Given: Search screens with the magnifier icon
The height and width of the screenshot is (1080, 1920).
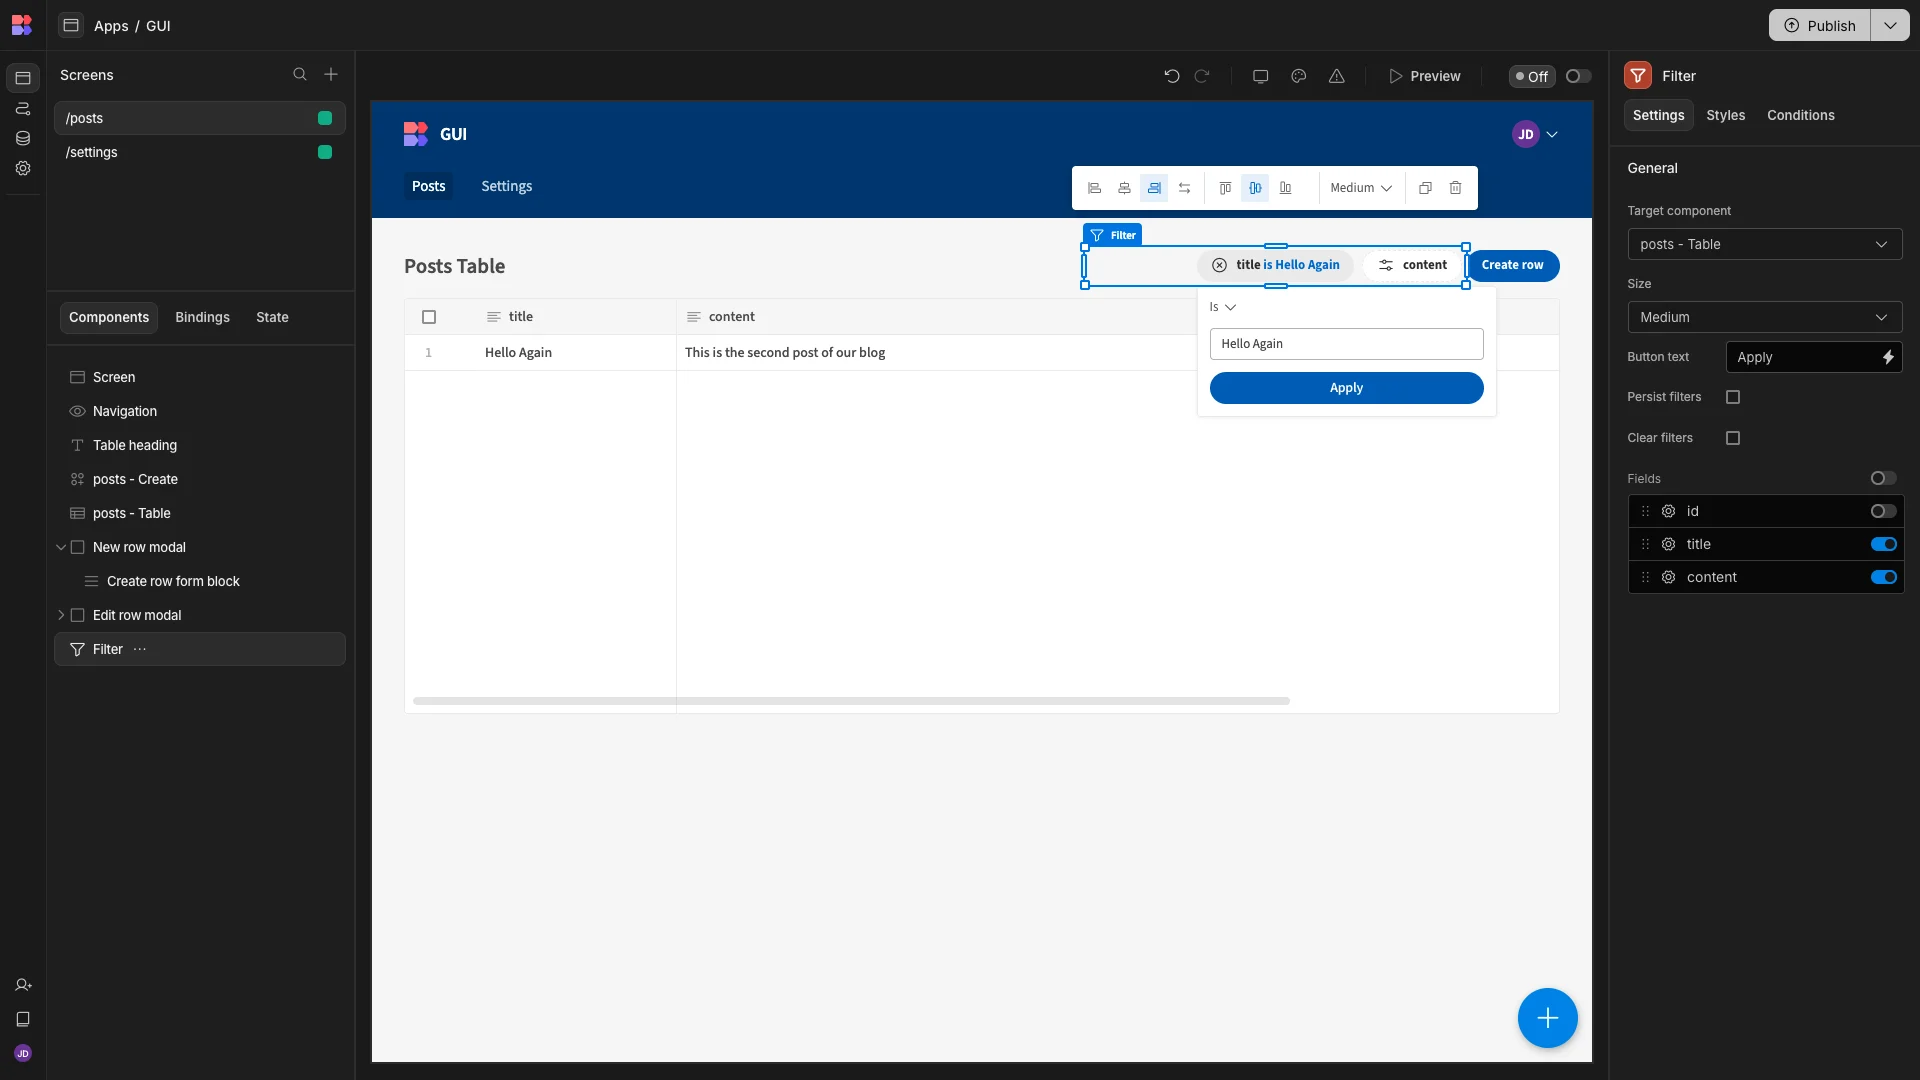Looking at the screenshot, I should pos(299,75).
